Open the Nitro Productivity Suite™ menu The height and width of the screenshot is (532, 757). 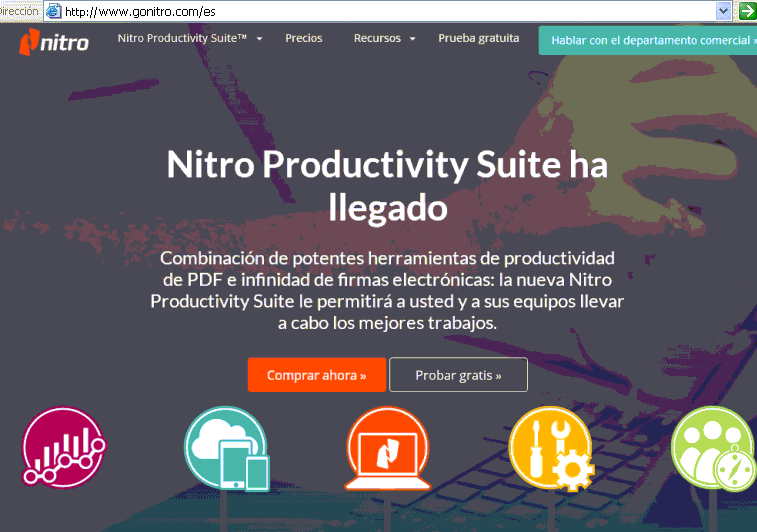coord(182,38)
